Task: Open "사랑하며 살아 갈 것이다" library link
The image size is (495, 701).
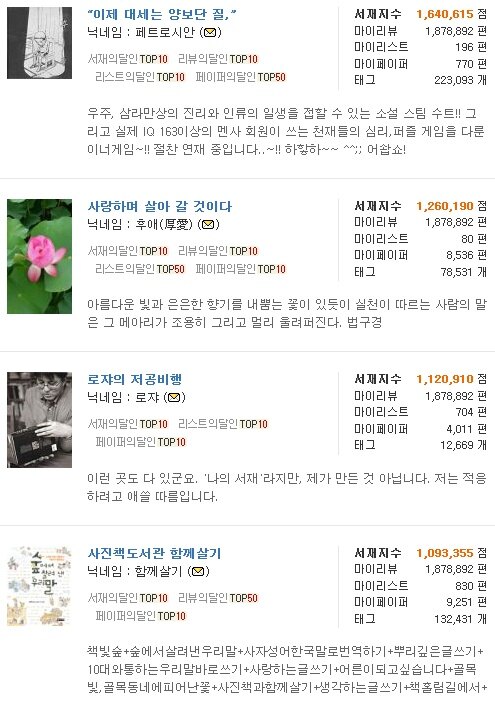Action: [160, 207]
